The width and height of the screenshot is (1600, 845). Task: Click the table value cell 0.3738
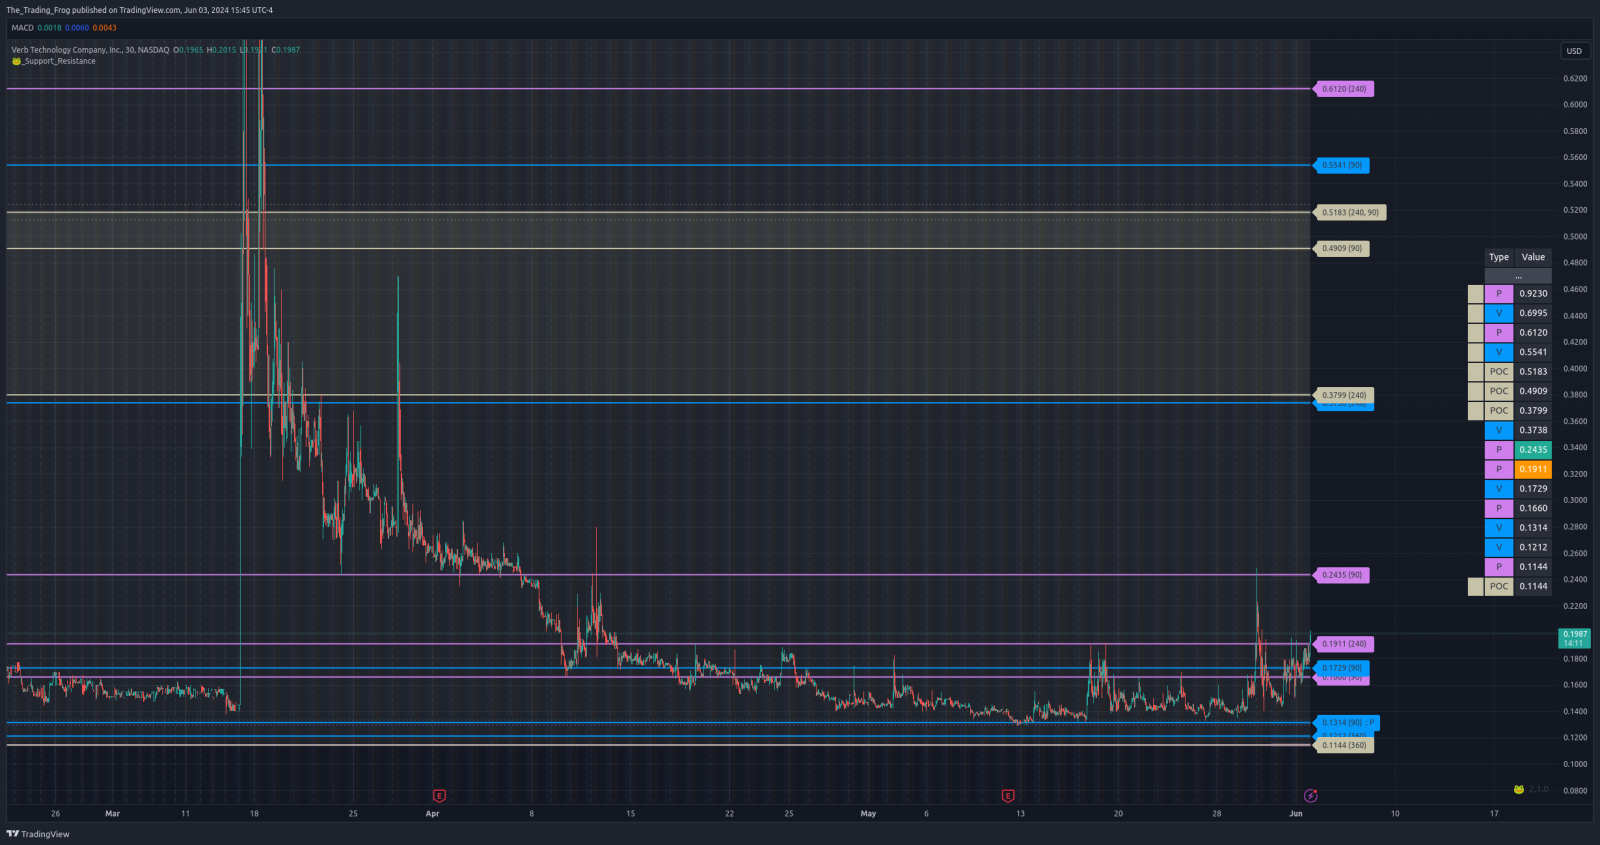[1533, 430]
